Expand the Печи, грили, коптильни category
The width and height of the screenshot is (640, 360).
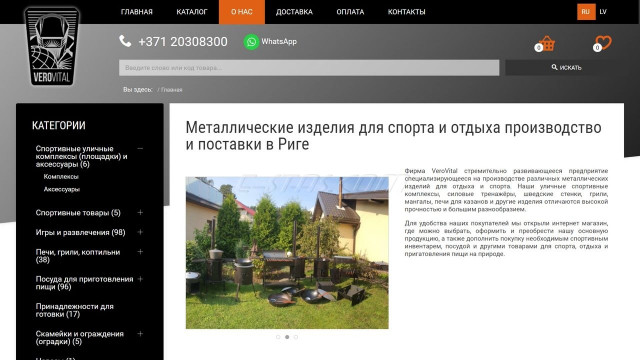pos(140,252)
